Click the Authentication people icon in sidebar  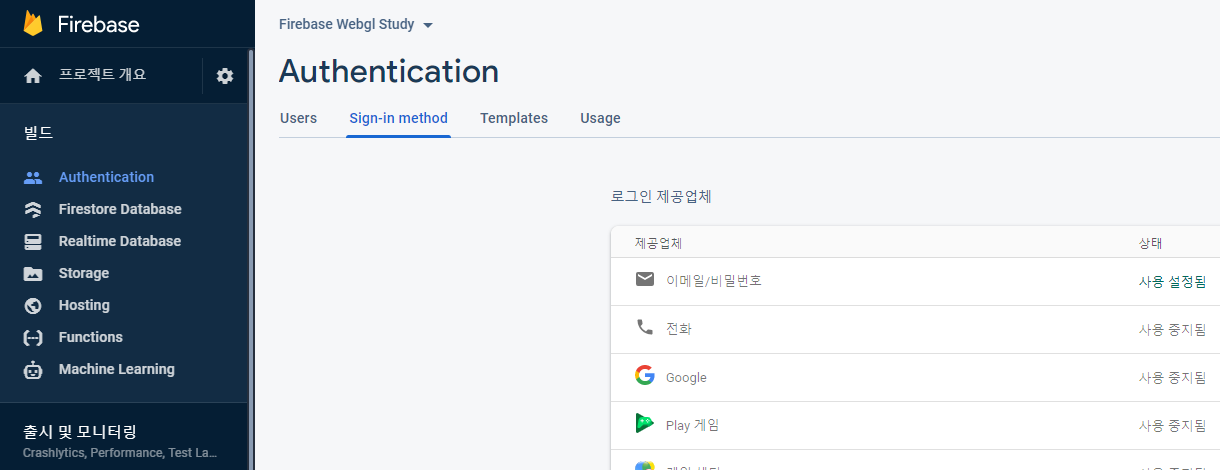33,177
